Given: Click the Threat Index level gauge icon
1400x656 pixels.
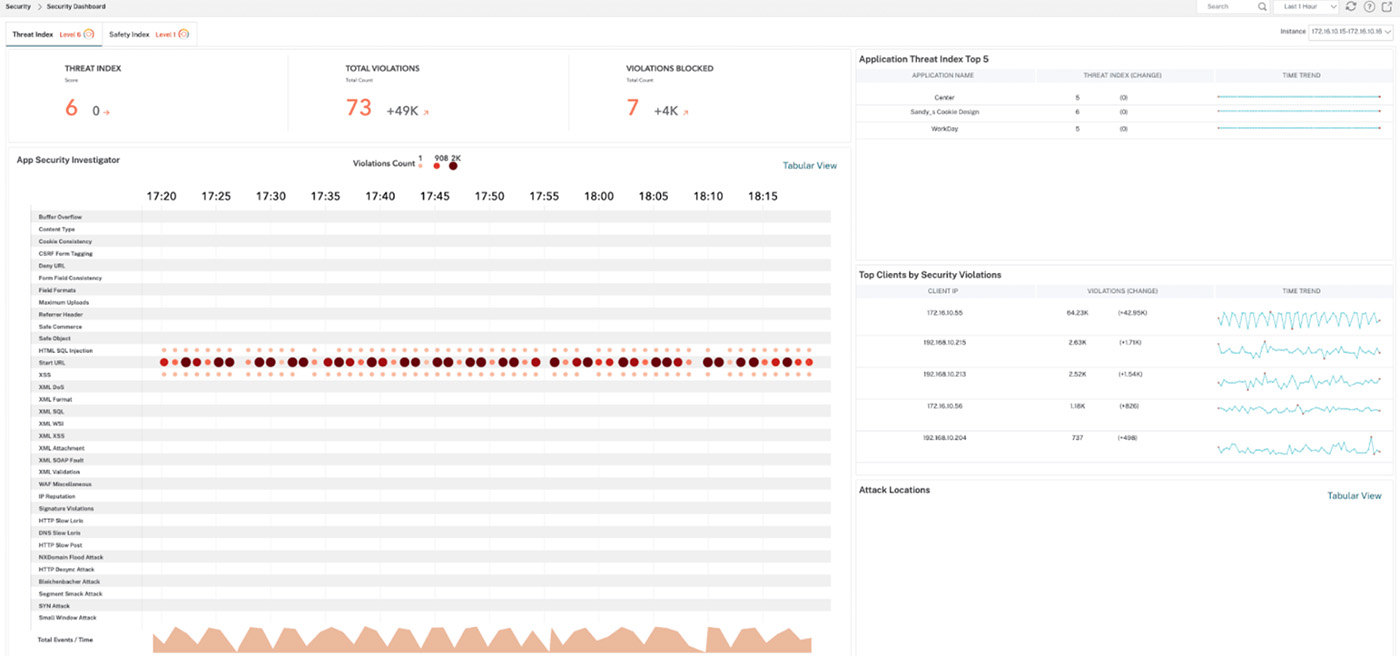Looking at the screenshot, I should pos(88,34).
